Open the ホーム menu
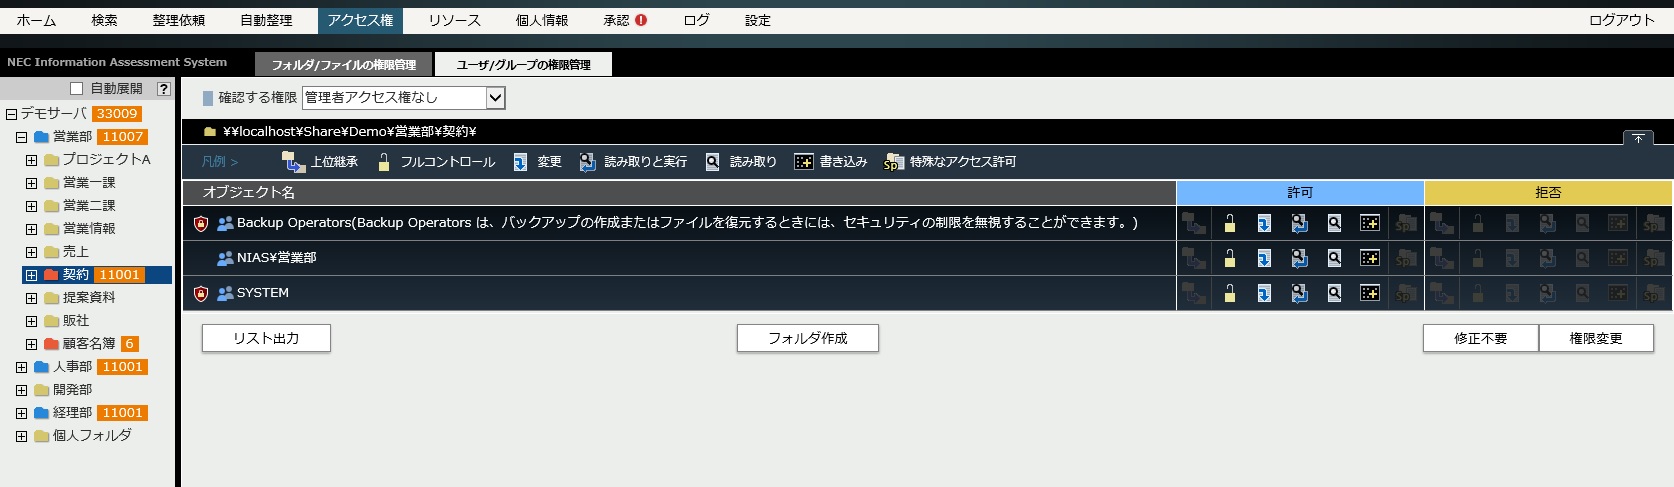The image size is (1674, 487). (x=36, y=20)
